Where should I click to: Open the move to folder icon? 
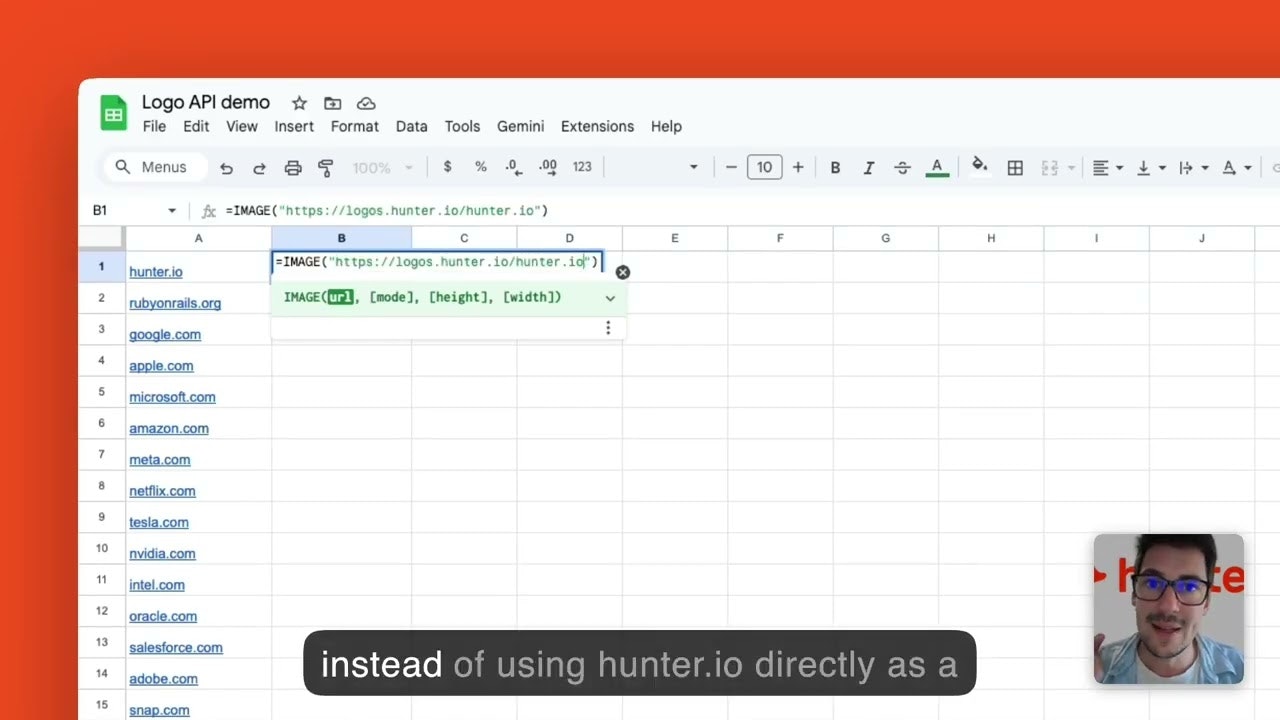pyautogui.click(x=333, y=103)
